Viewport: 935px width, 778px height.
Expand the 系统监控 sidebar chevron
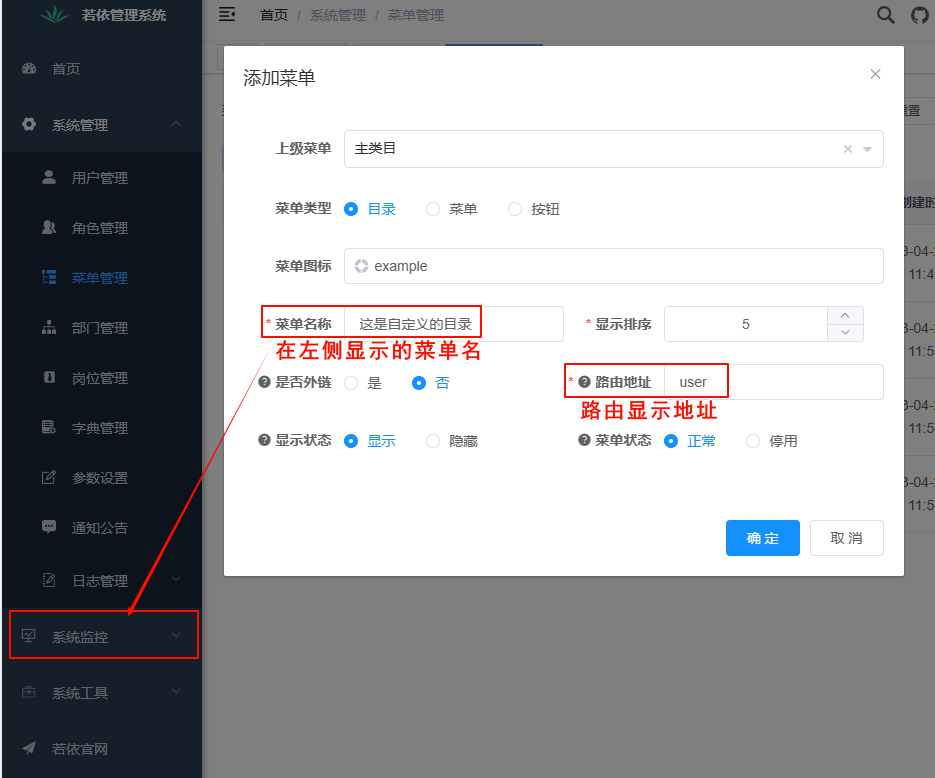point(176,635)
